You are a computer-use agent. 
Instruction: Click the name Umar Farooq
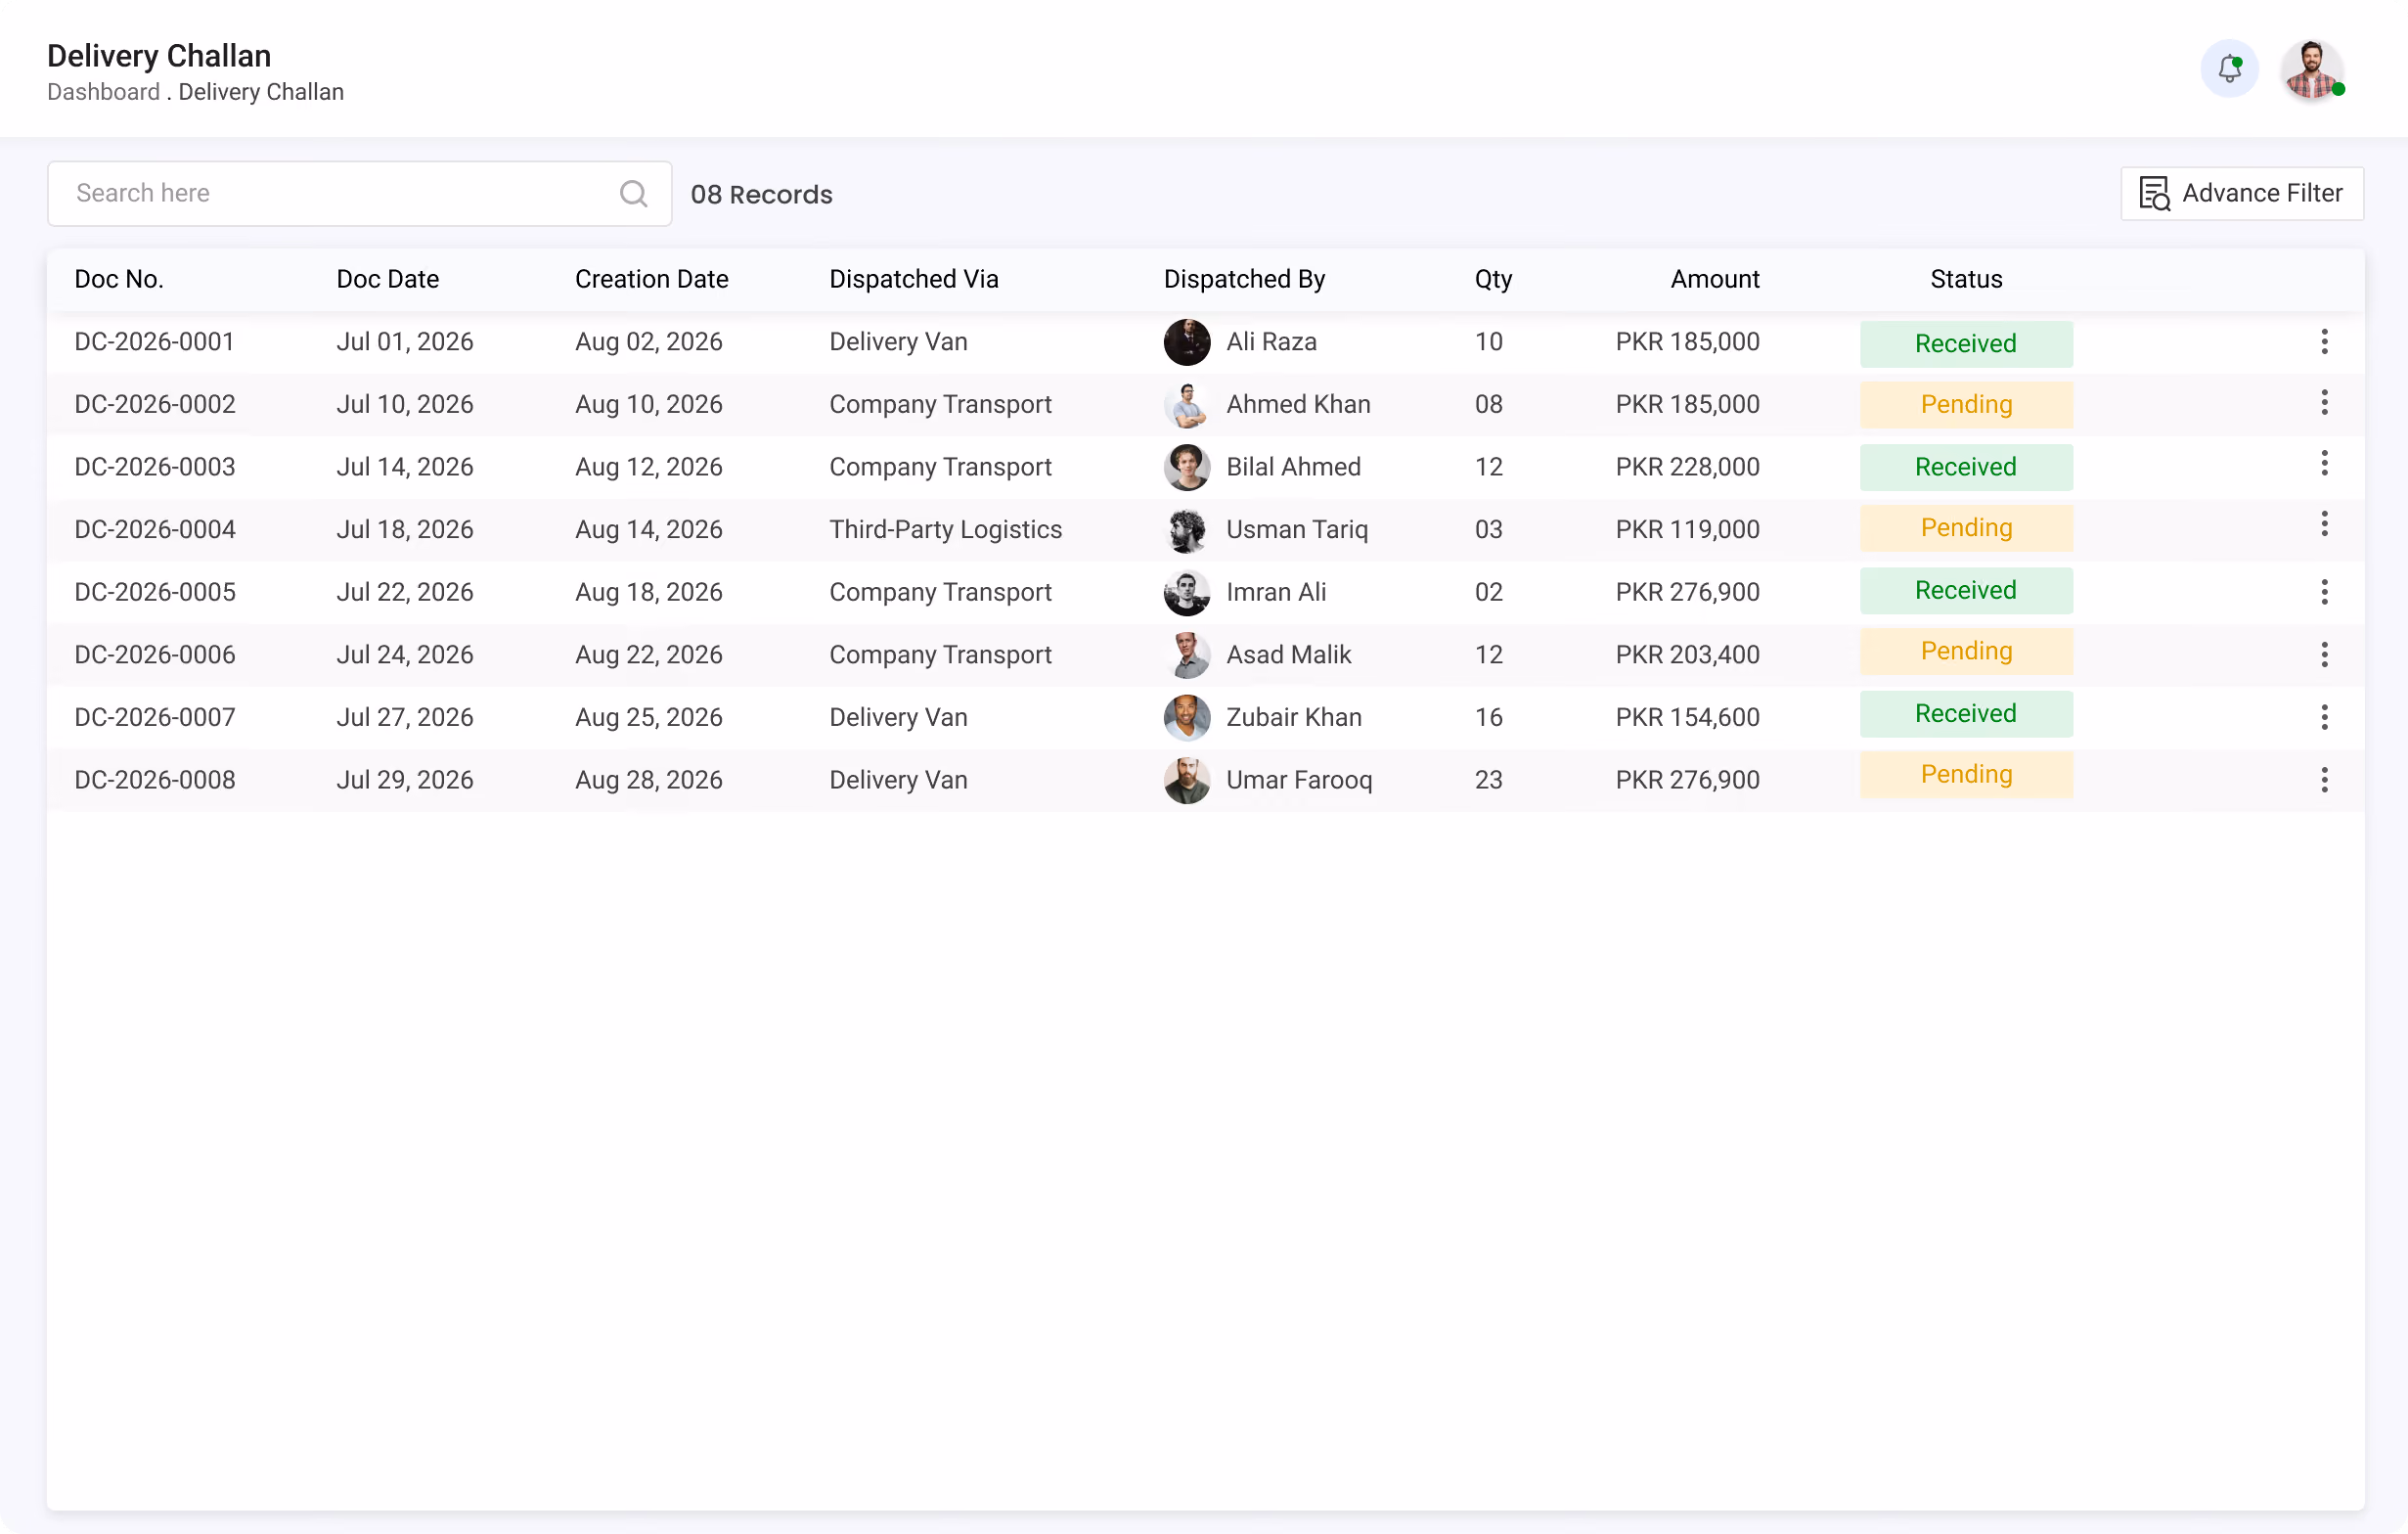coord(1299,781)
